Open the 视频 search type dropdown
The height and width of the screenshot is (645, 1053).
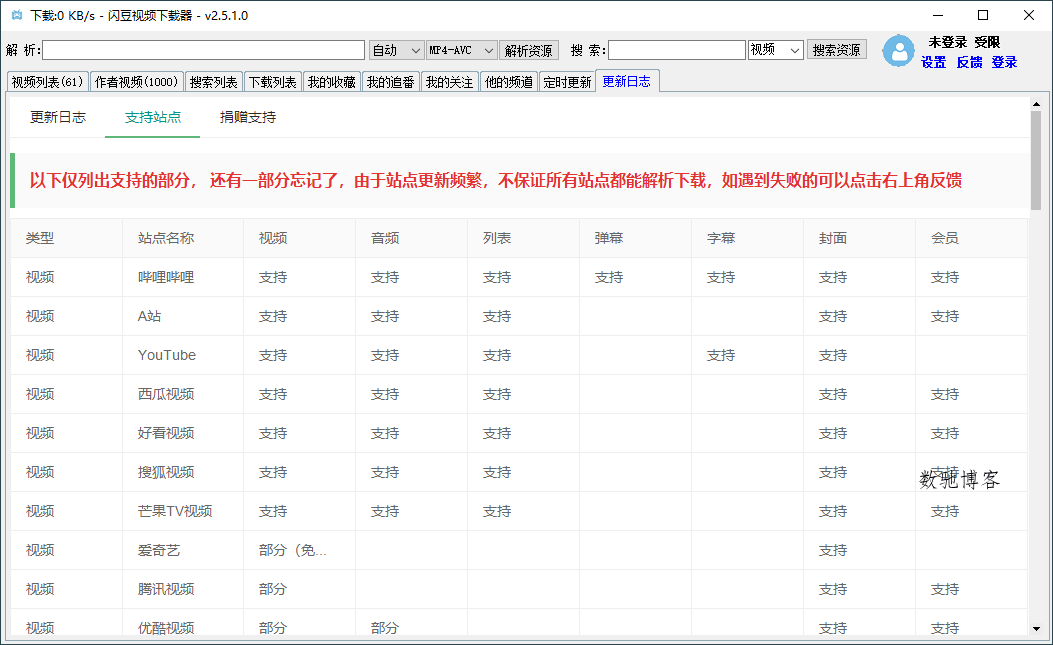(776, 50)
